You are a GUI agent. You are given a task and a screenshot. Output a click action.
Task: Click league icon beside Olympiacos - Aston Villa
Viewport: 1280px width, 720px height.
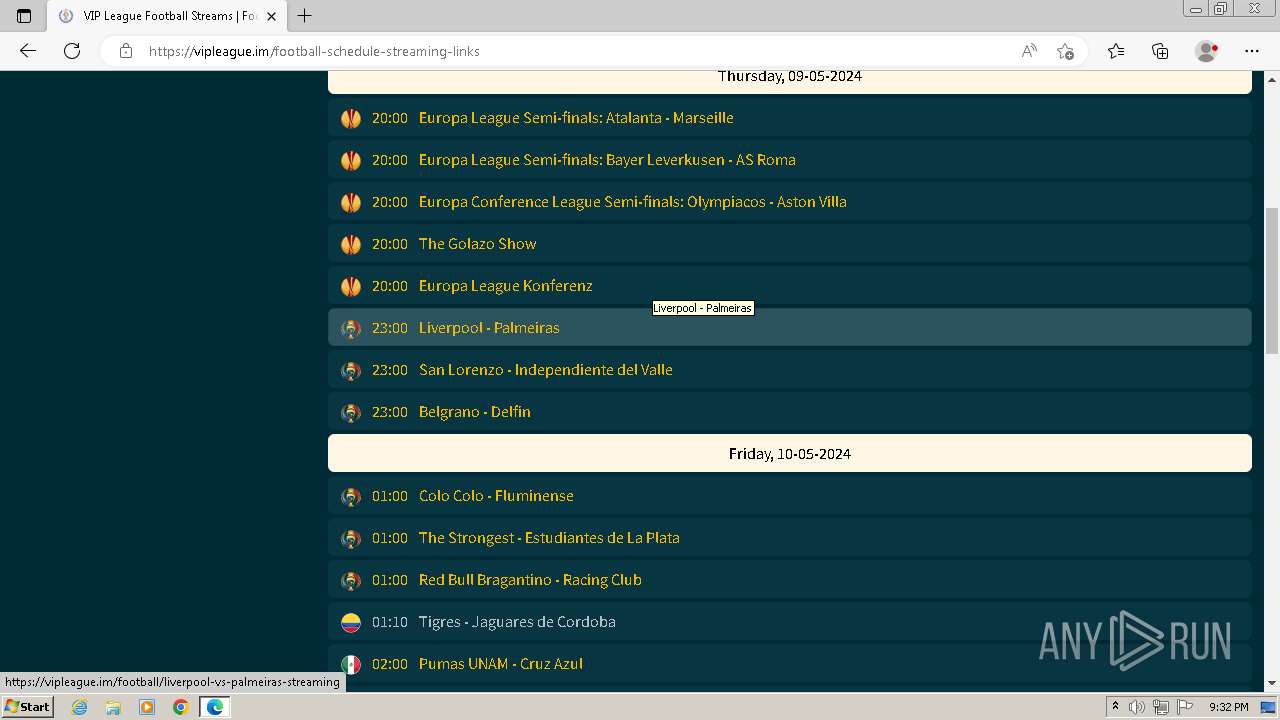pos(351,202)
